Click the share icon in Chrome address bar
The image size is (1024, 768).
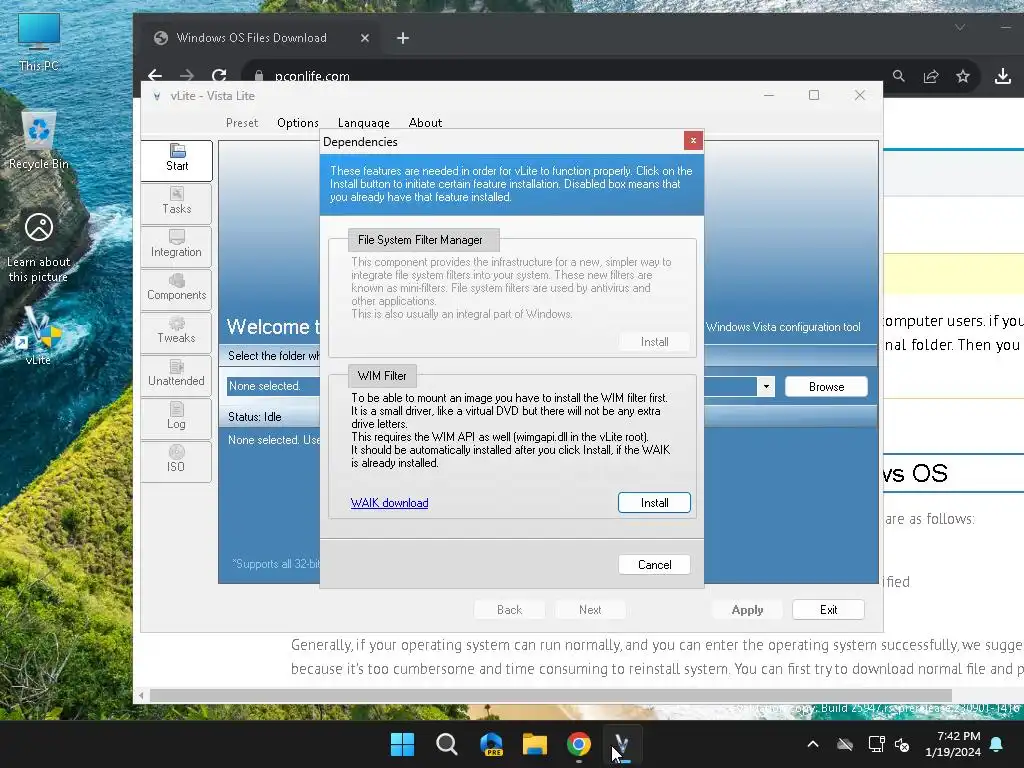[931, 76]
